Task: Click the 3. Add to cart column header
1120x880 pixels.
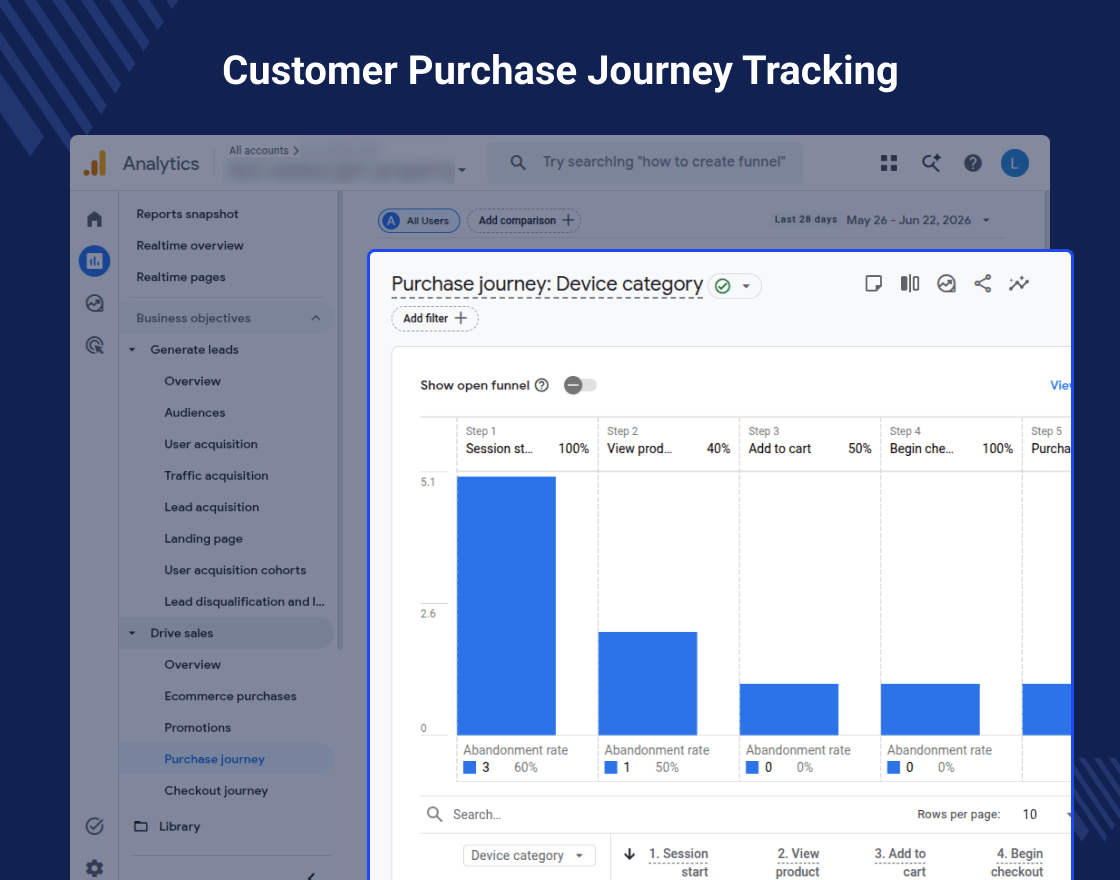Action: (x=900, y=863)
